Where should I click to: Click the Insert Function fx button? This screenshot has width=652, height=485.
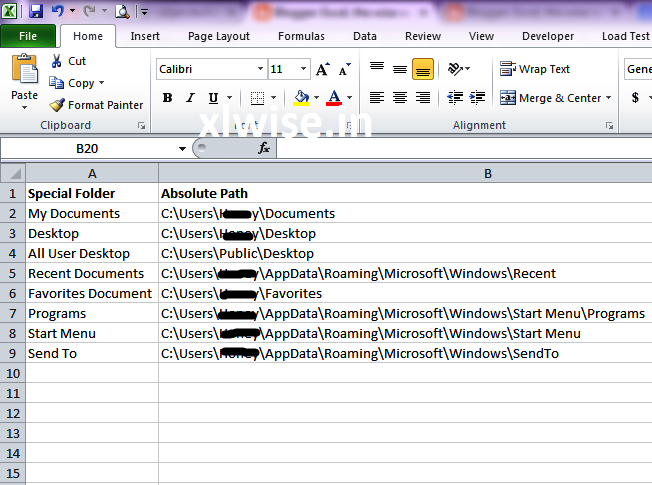264,148
